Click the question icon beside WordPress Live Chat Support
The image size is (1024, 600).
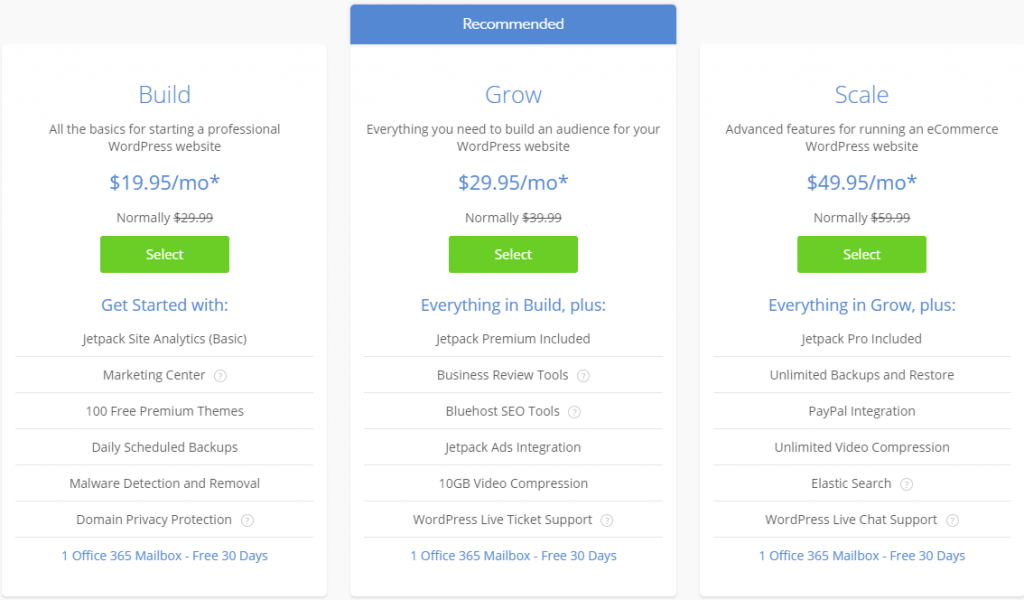click(952, 520)
